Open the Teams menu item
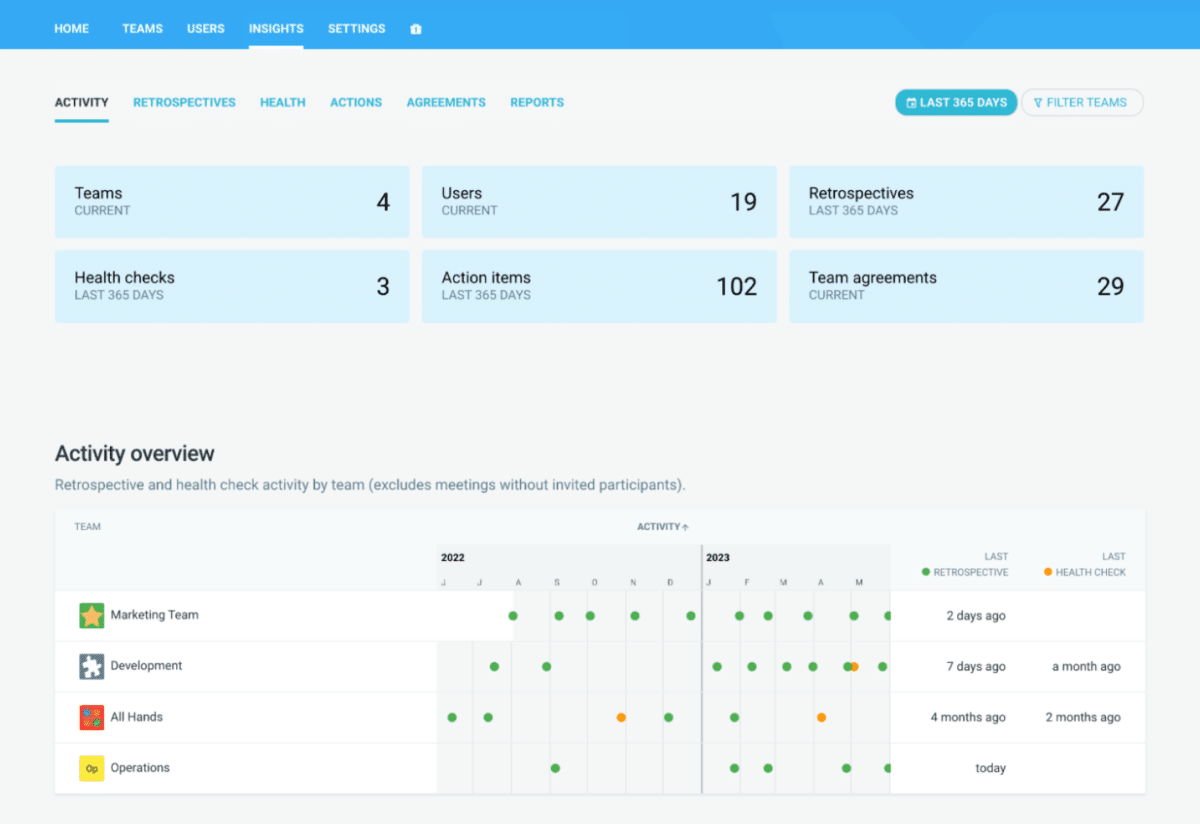Viewport: 1200px width, 824px height. pyautogui.click(x=142, y=29)
